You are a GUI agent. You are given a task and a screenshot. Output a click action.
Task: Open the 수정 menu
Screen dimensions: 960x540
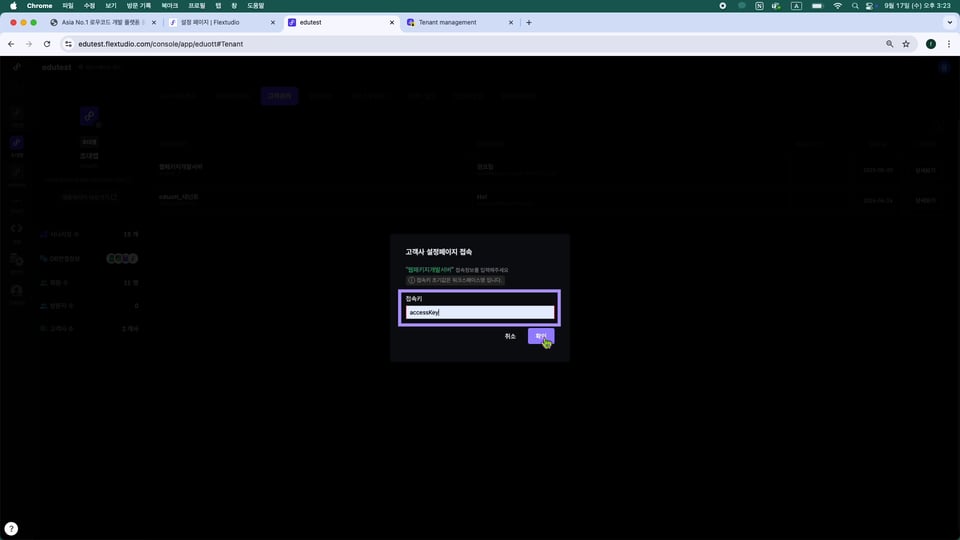89,6
